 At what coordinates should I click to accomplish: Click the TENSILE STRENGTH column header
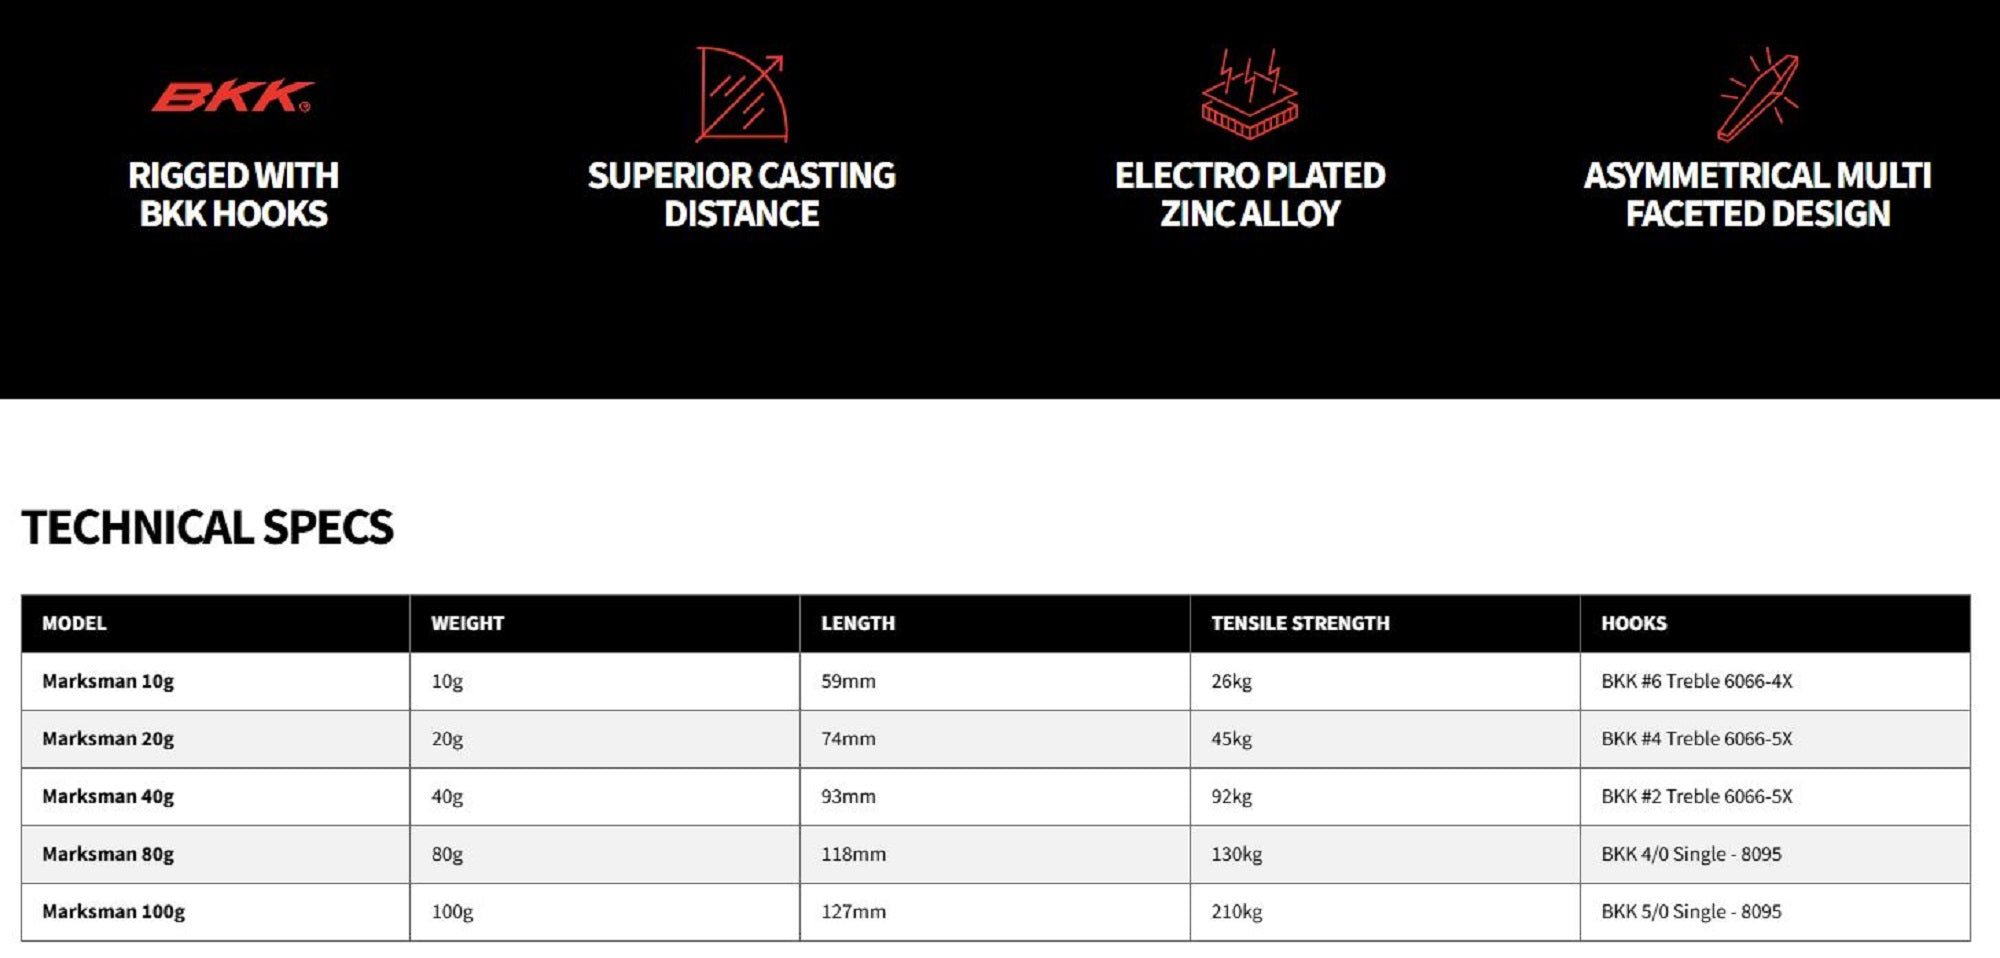1300,623
